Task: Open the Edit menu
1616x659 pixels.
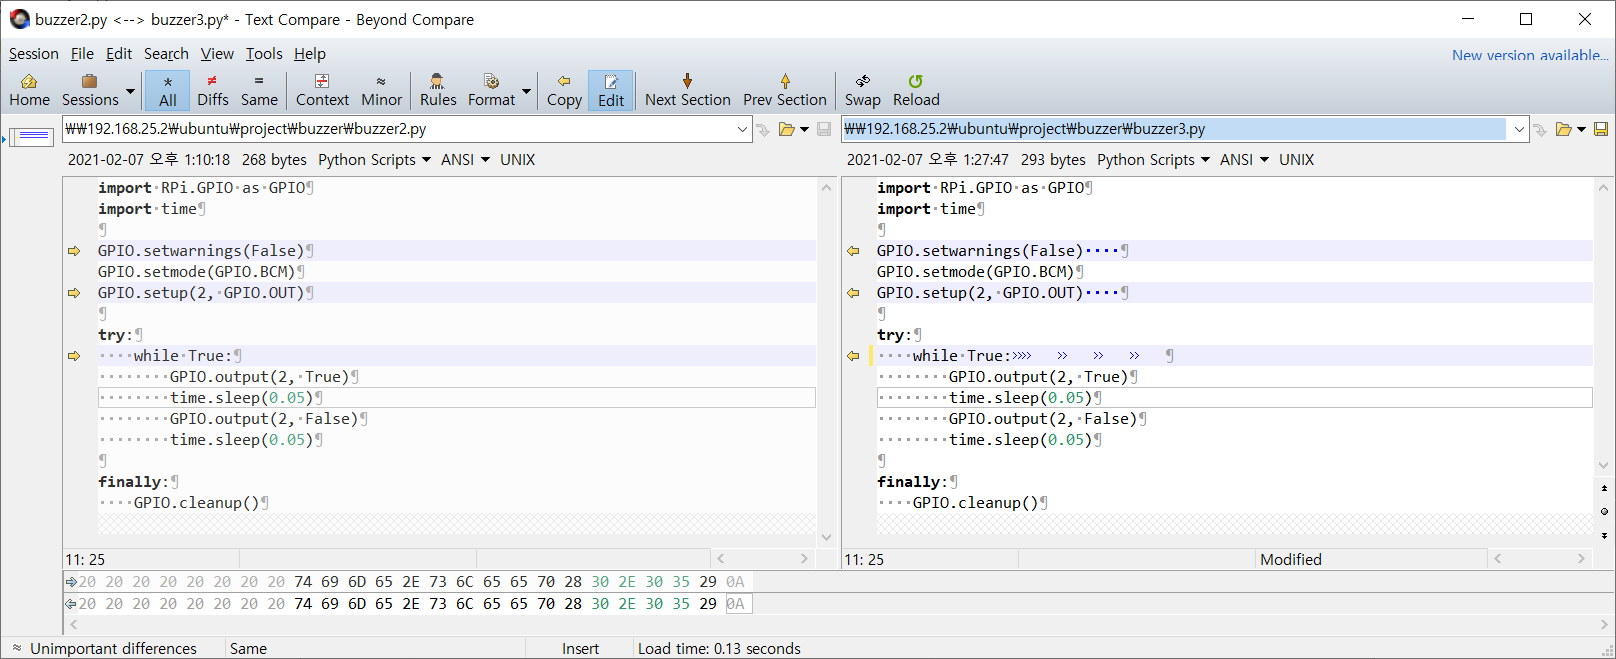Action: 119,54
